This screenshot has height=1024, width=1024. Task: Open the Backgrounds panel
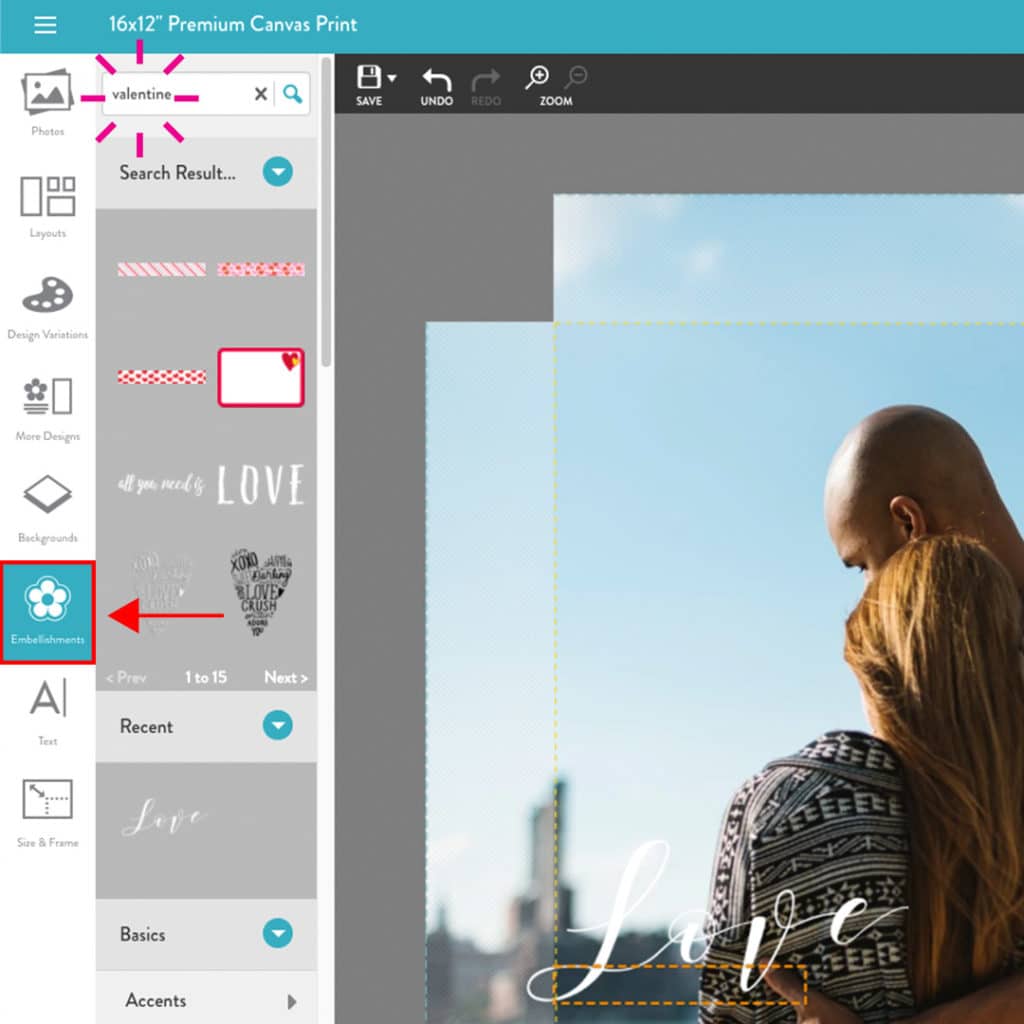click(47, 509)
